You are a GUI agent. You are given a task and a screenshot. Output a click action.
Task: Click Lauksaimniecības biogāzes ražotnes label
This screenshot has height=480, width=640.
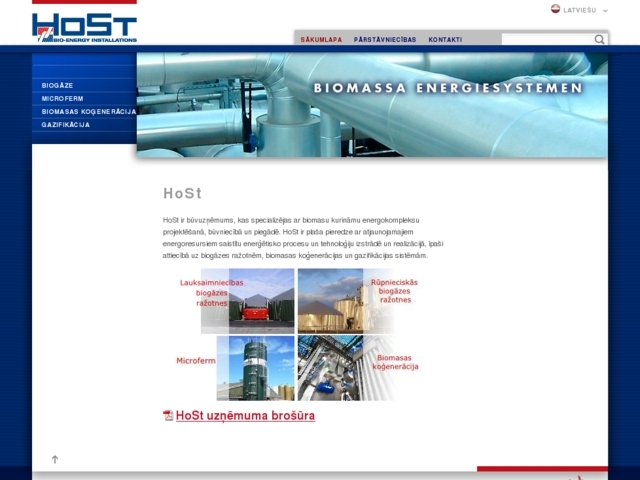click(211, 293)
